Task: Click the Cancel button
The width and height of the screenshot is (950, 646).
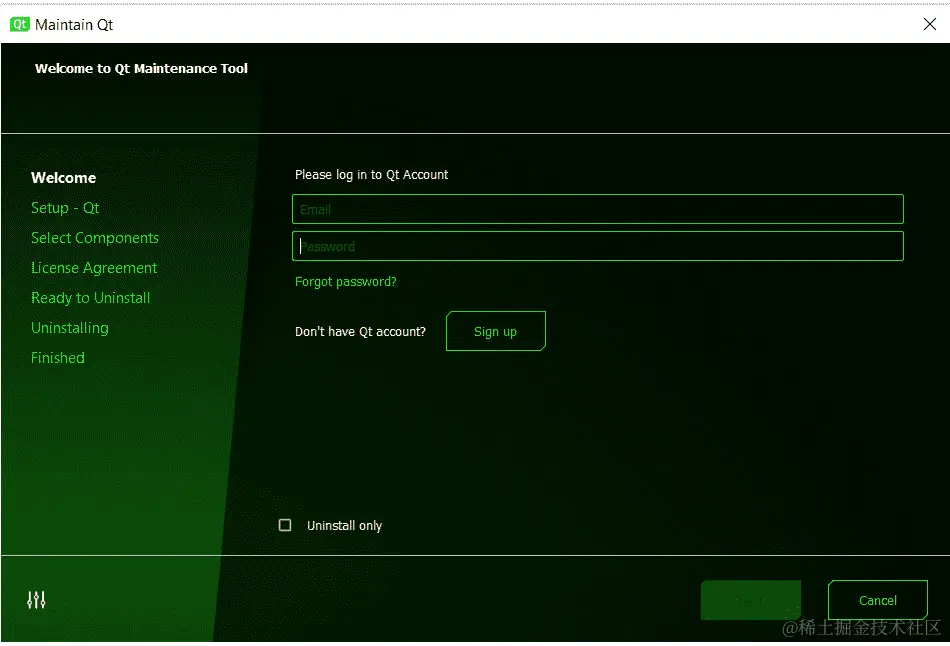Action: (x=877, y=600)
